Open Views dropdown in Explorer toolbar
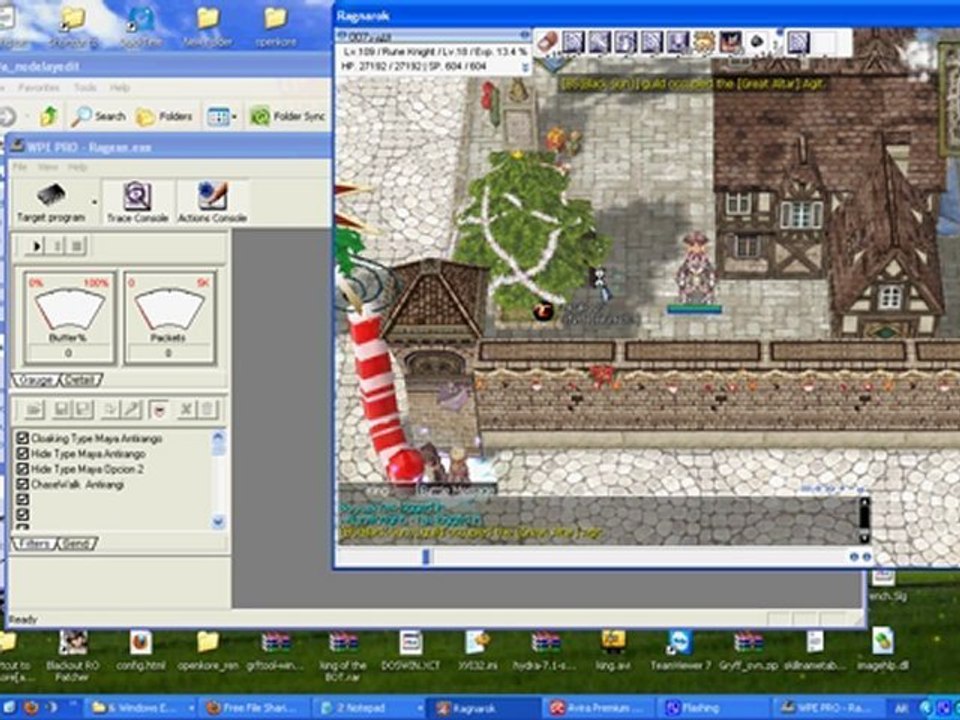Viewport: 960px width, 720px height. tap(222, 116)
